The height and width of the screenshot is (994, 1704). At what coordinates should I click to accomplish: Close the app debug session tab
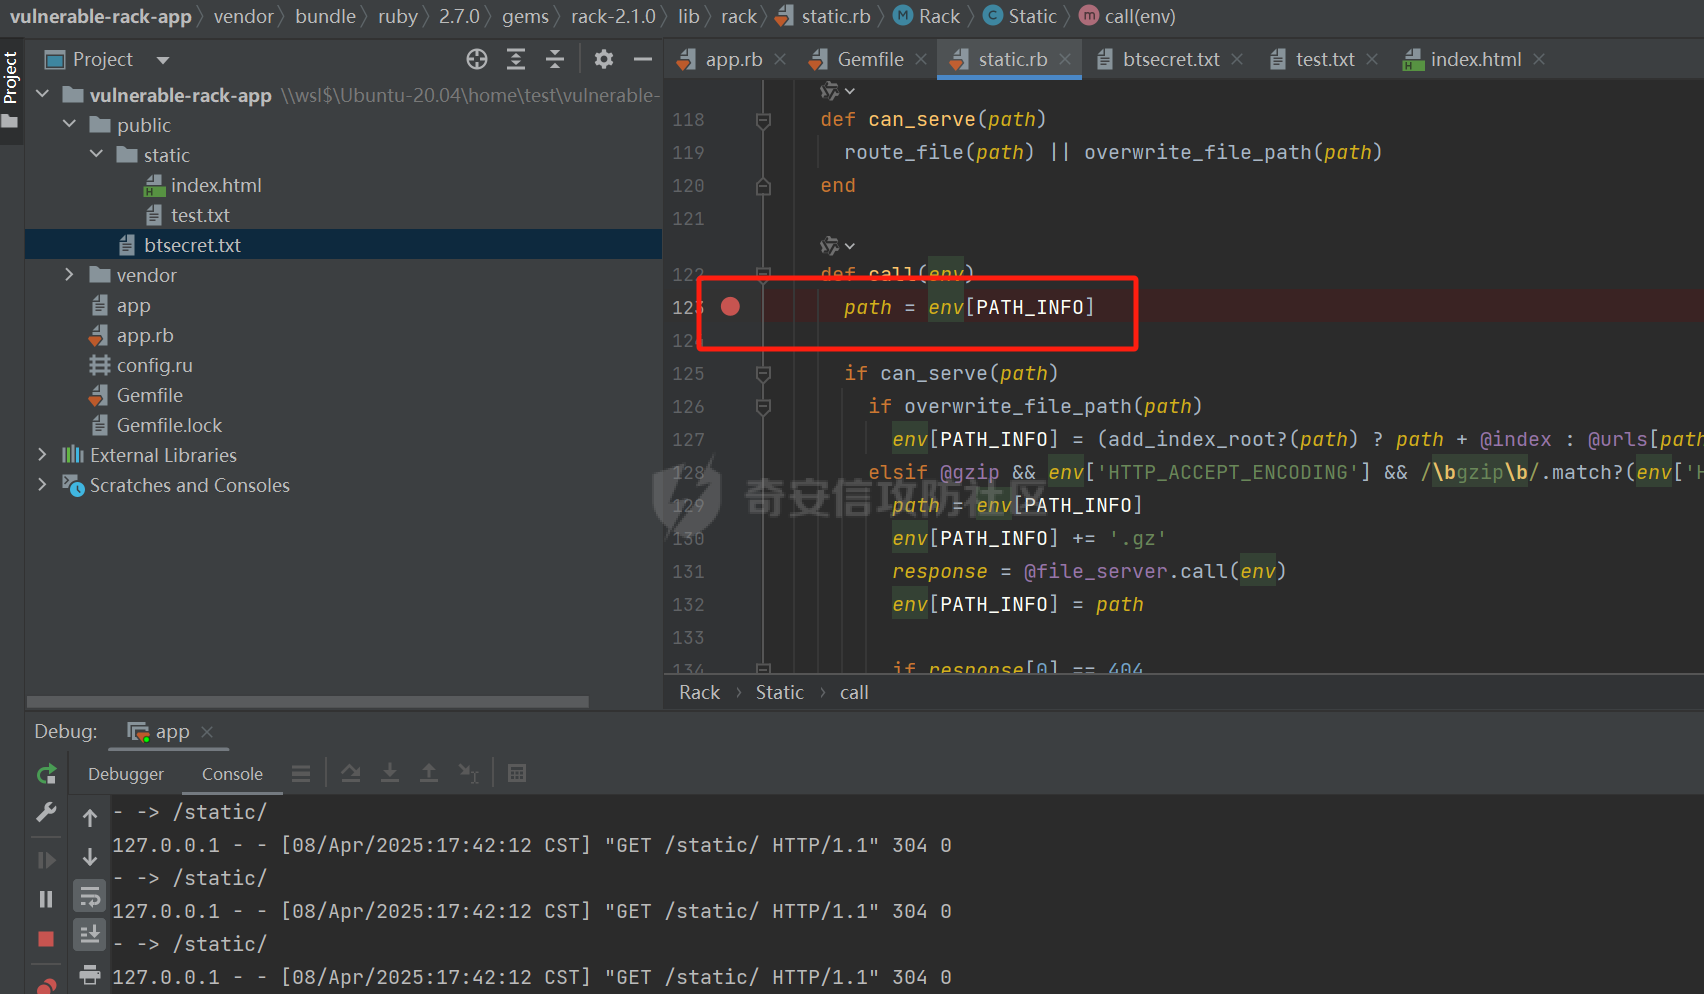(x=207, y=732)
